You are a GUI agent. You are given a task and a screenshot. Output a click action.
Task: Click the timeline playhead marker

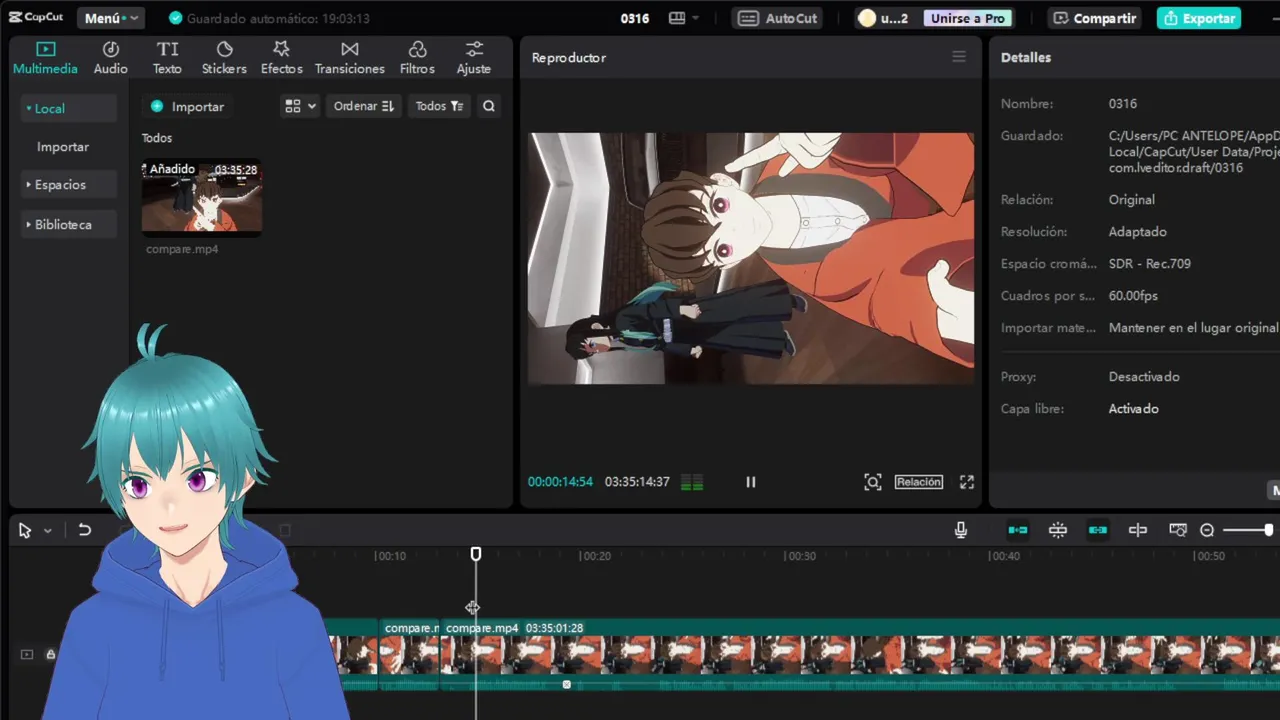point(476,554)
